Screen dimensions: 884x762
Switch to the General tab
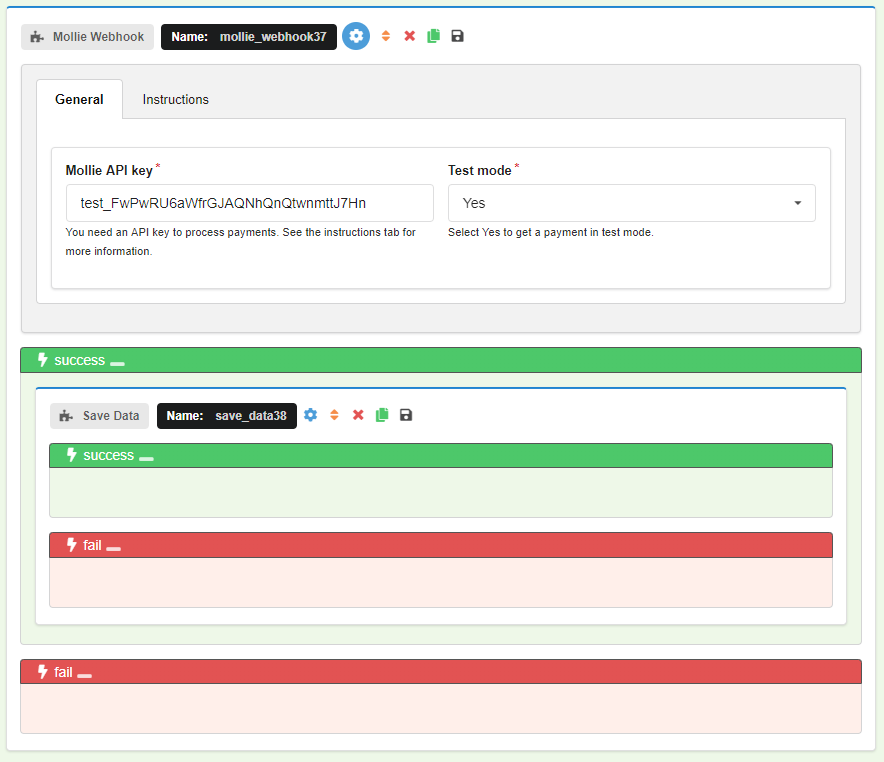pos(79,99)
